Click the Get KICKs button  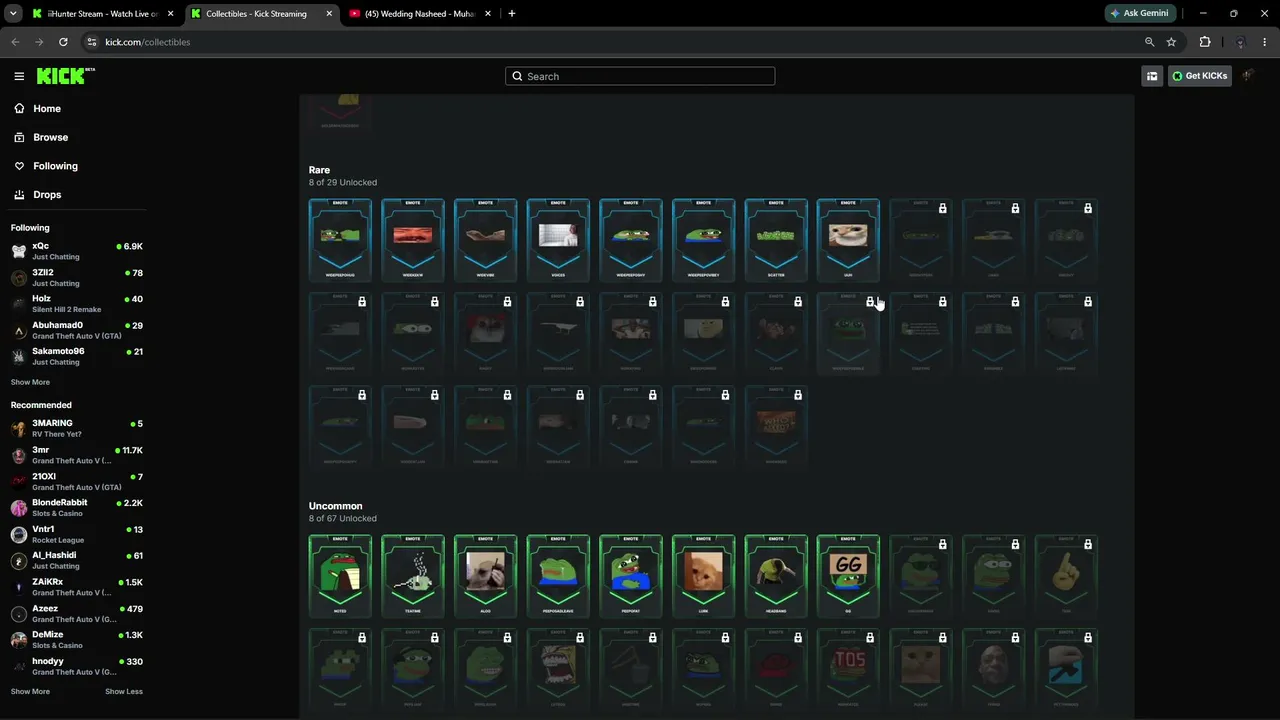1200,76
